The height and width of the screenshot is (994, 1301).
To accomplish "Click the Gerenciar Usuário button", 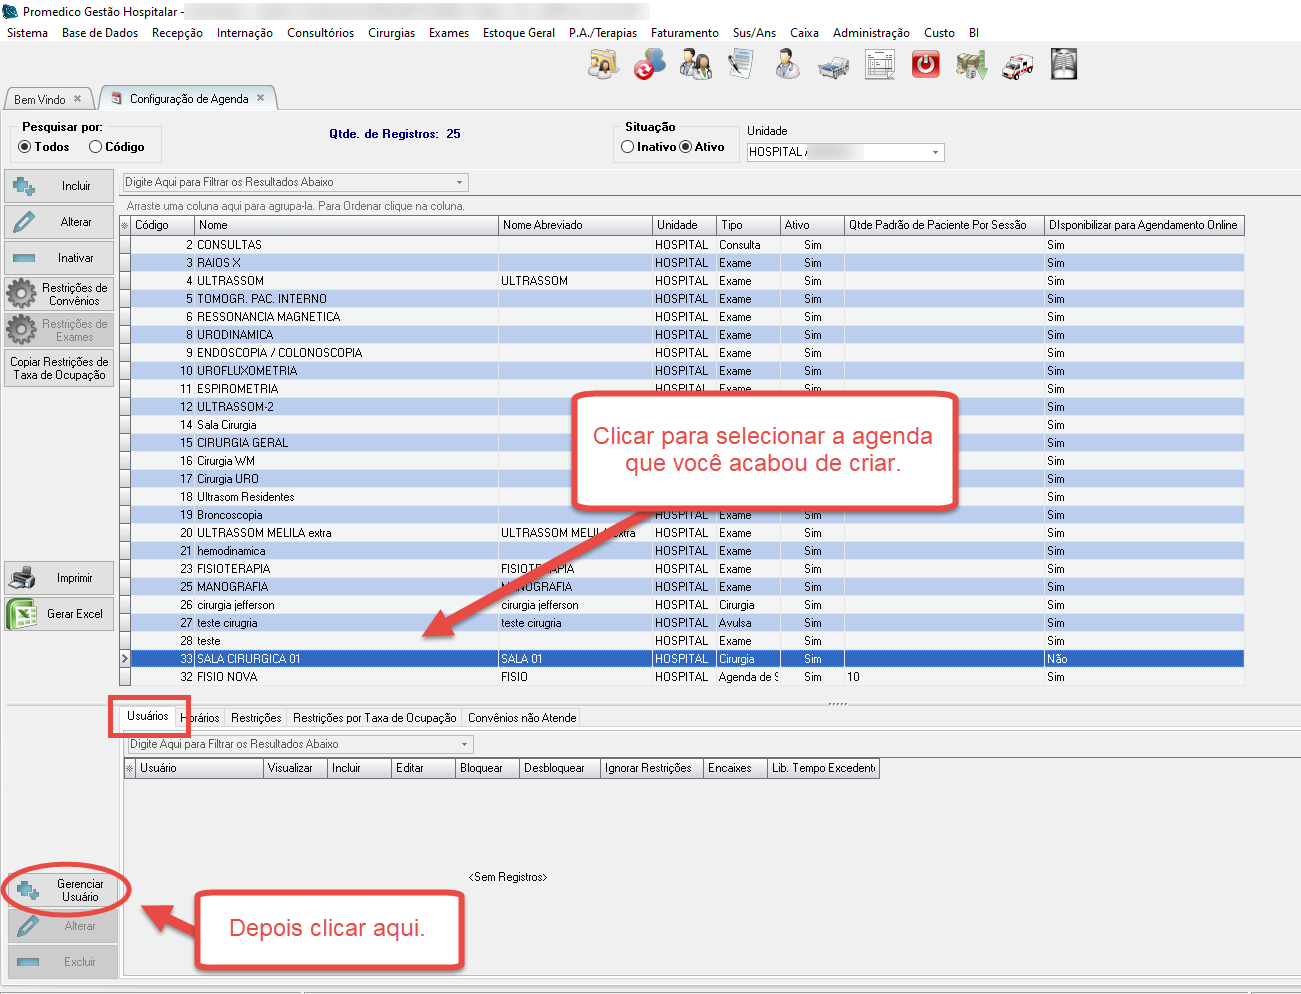I will pyautogui.click(x=62, y=890).
